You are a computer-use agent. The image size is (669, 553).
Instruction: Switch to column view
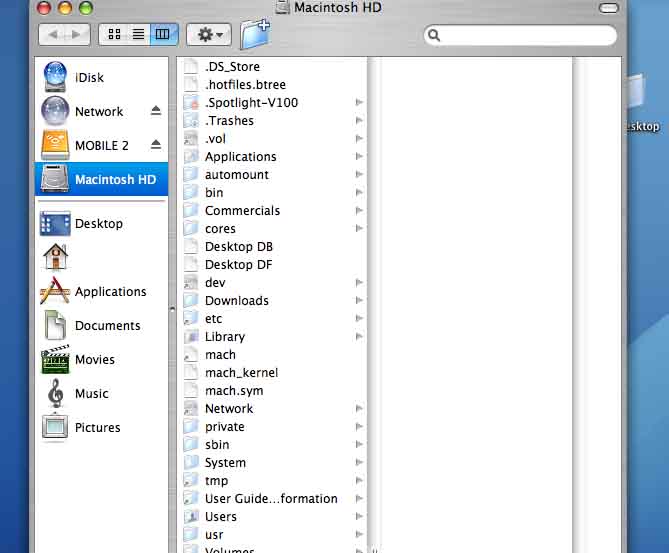pos(163,34)
